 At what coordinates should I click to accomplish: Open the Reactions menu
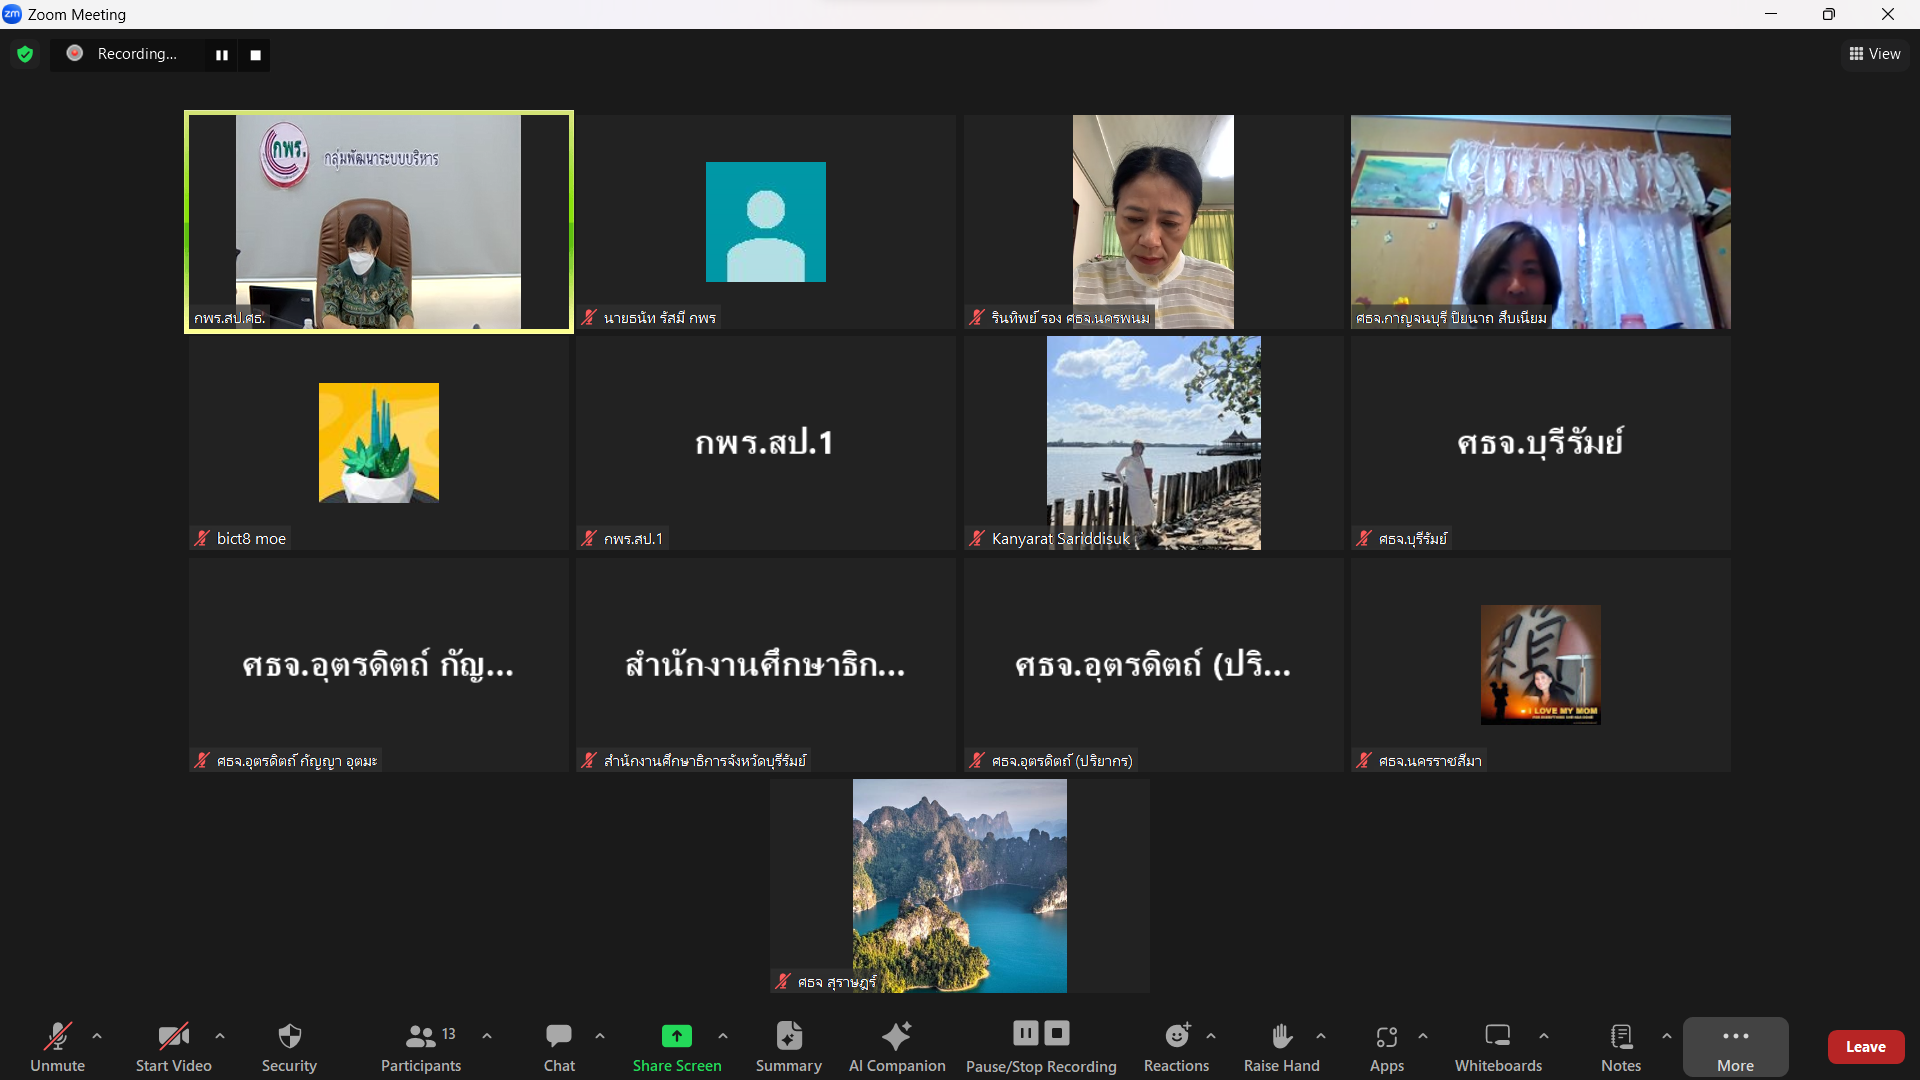pyautogui.click(x=1176, y=1046)
